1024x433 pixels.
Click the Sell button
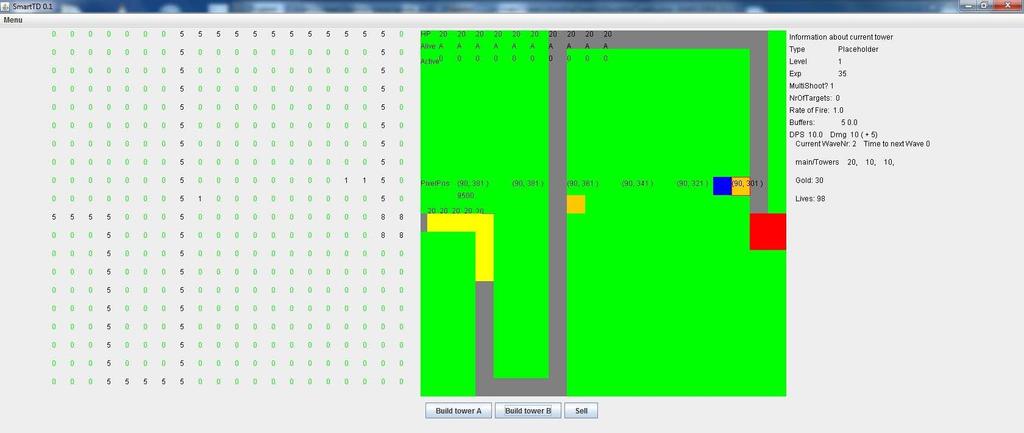click(581, 411)
